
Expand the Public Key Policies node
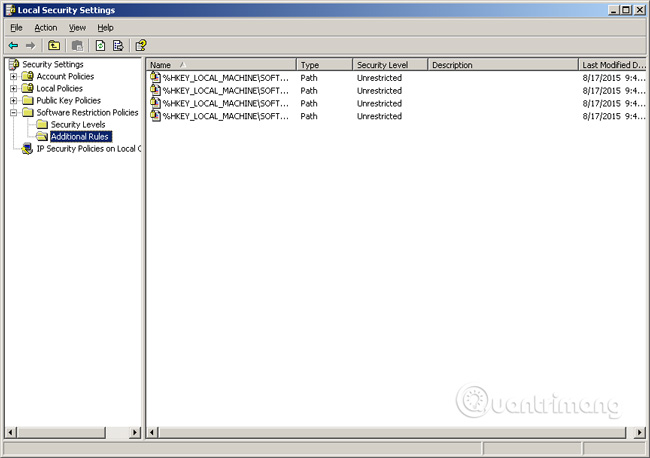tap(14, 101)
